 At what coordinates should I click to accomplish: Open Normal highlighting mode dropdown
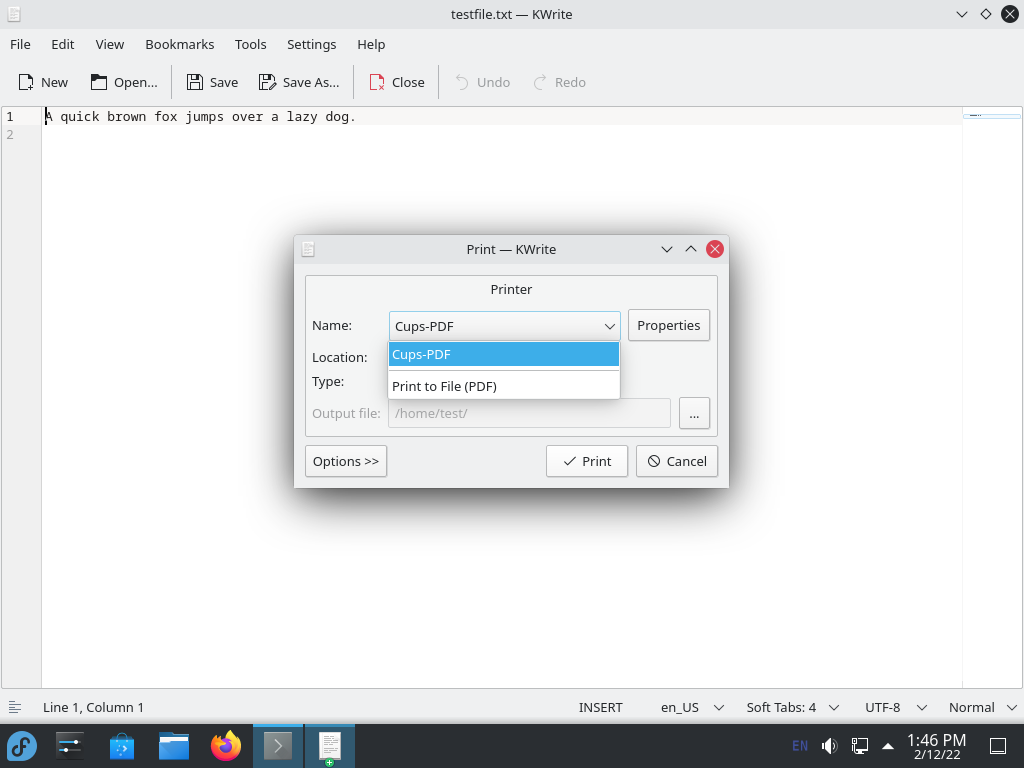pos(983,707)
